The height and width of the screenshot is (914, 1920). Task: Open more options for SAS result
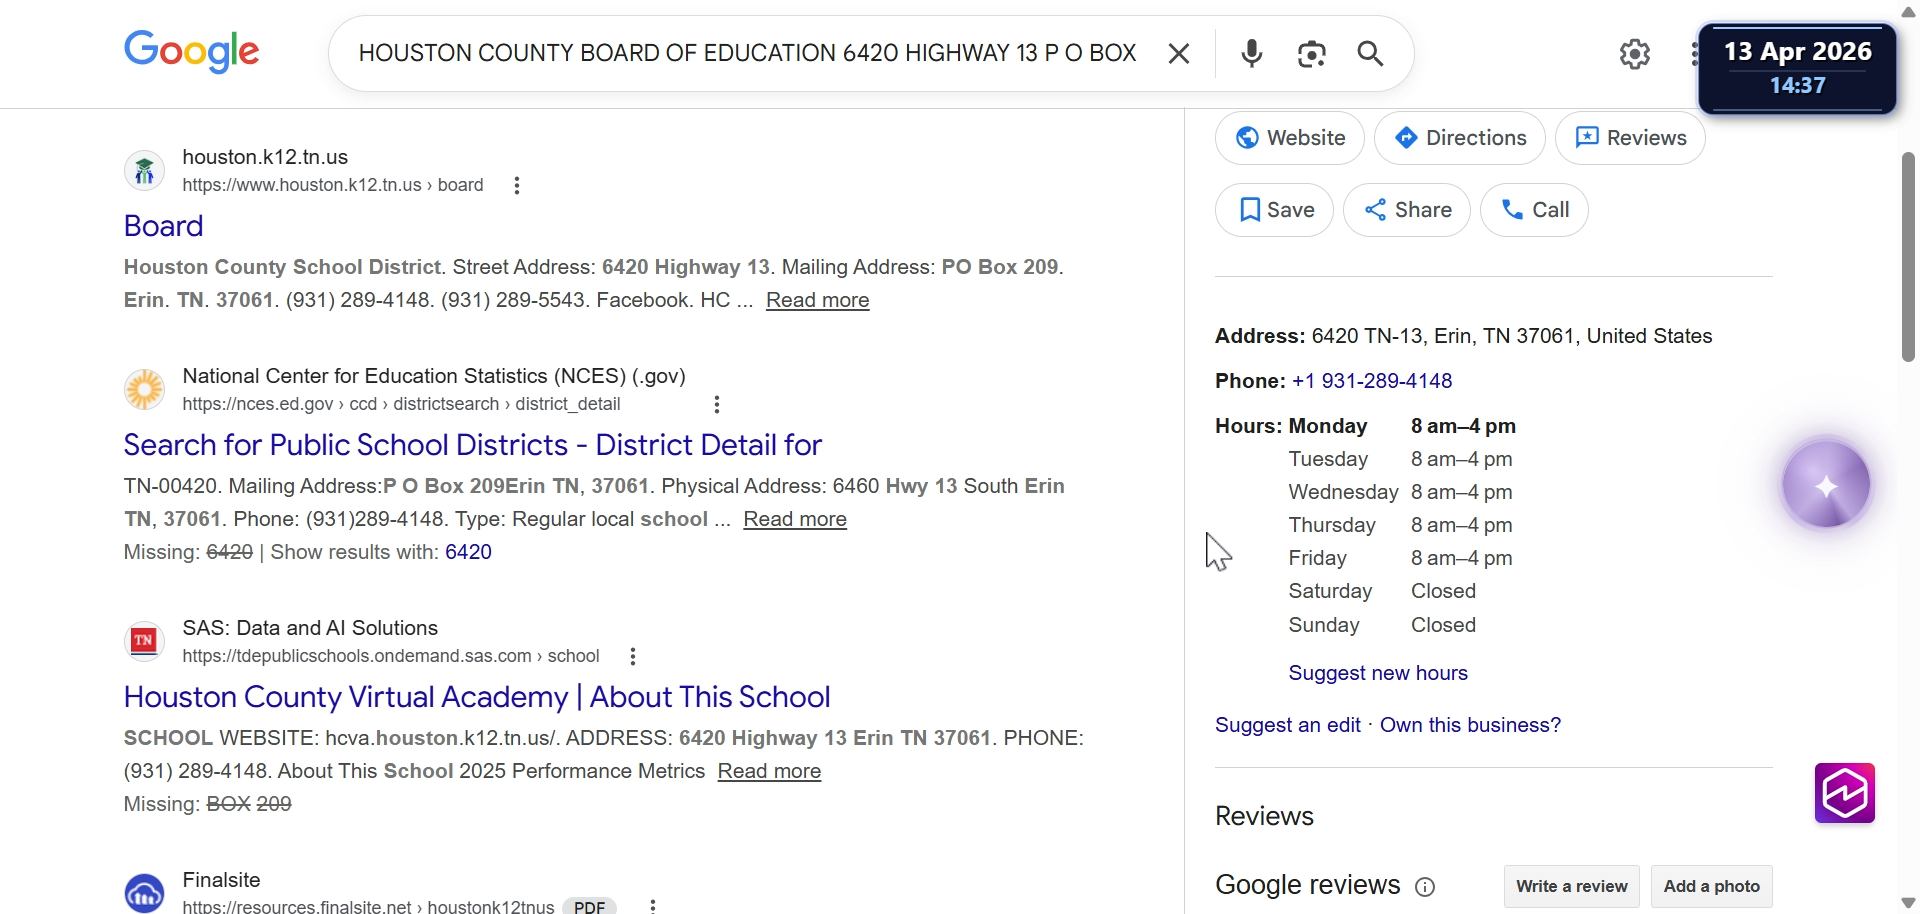pyautogui.click(x=633, y=657)
